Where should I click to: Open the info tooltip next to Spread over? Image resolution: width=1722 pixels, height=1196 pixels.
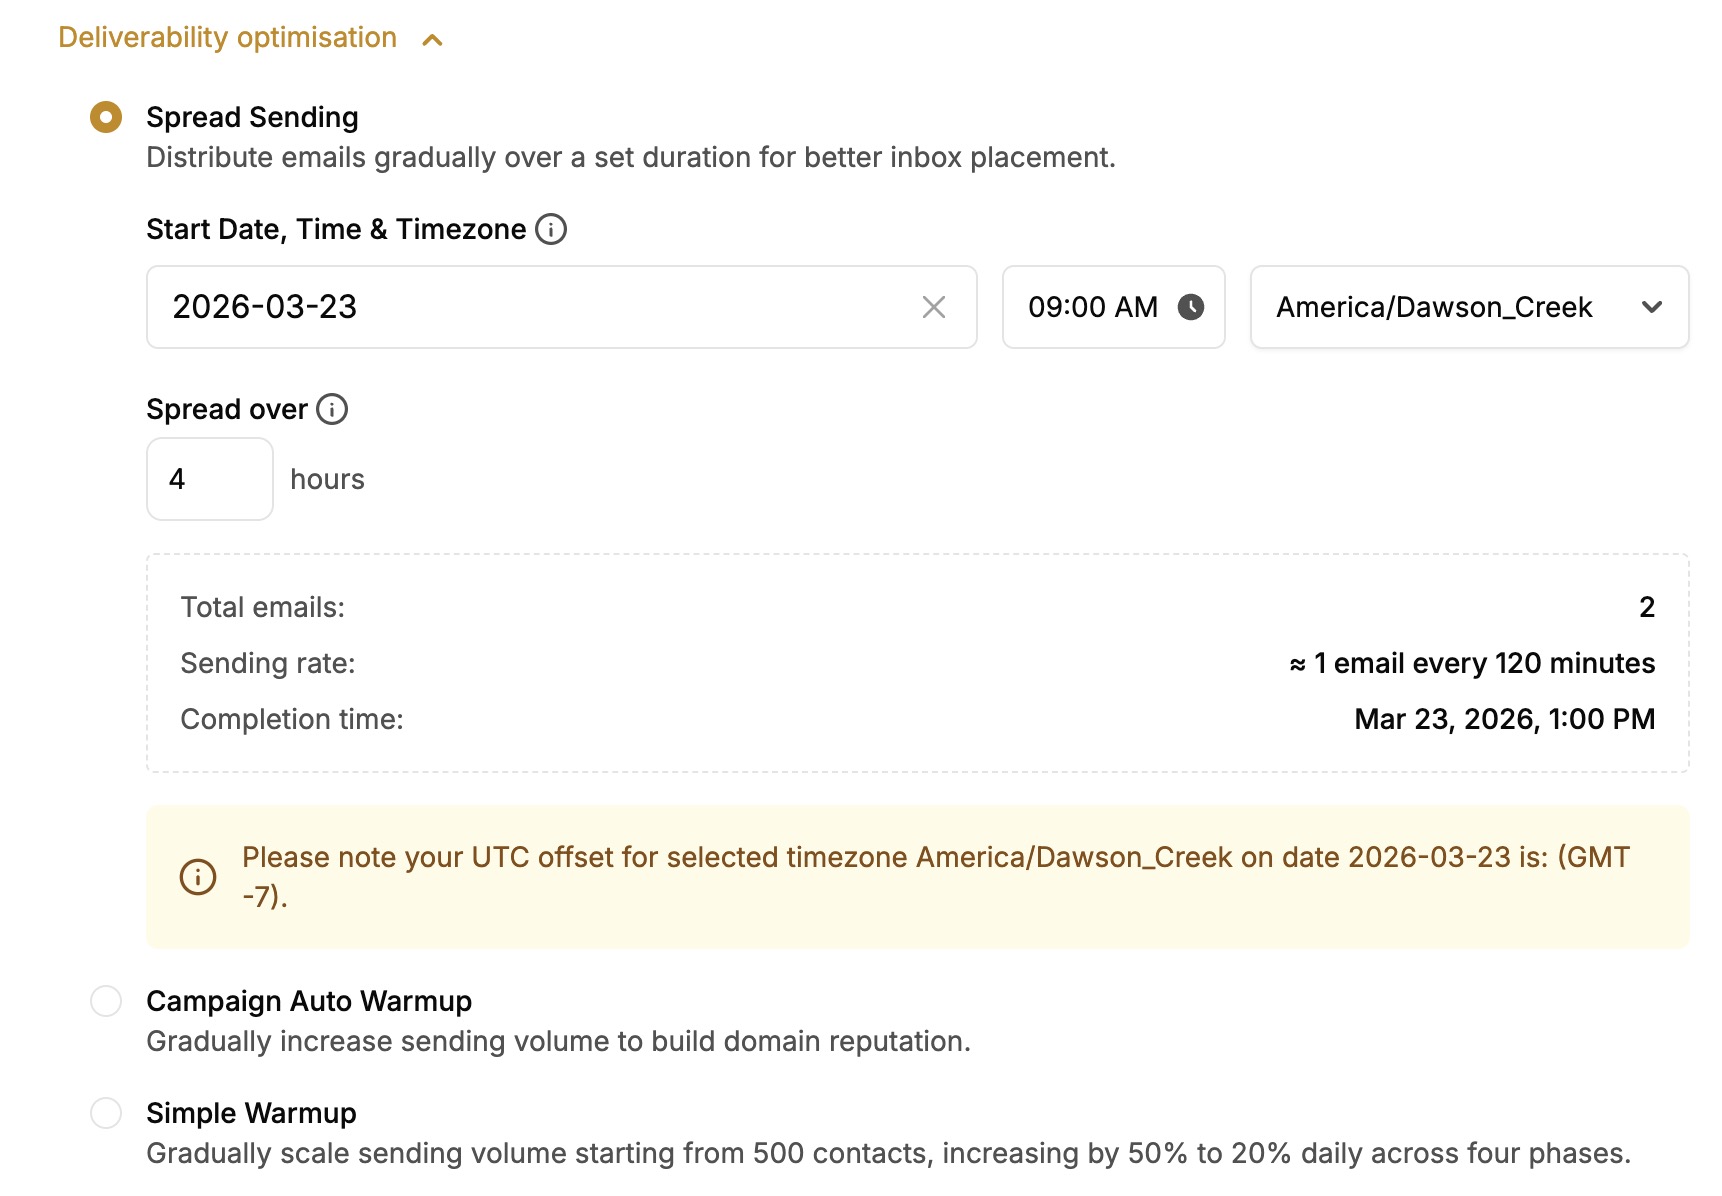[332, 409]
